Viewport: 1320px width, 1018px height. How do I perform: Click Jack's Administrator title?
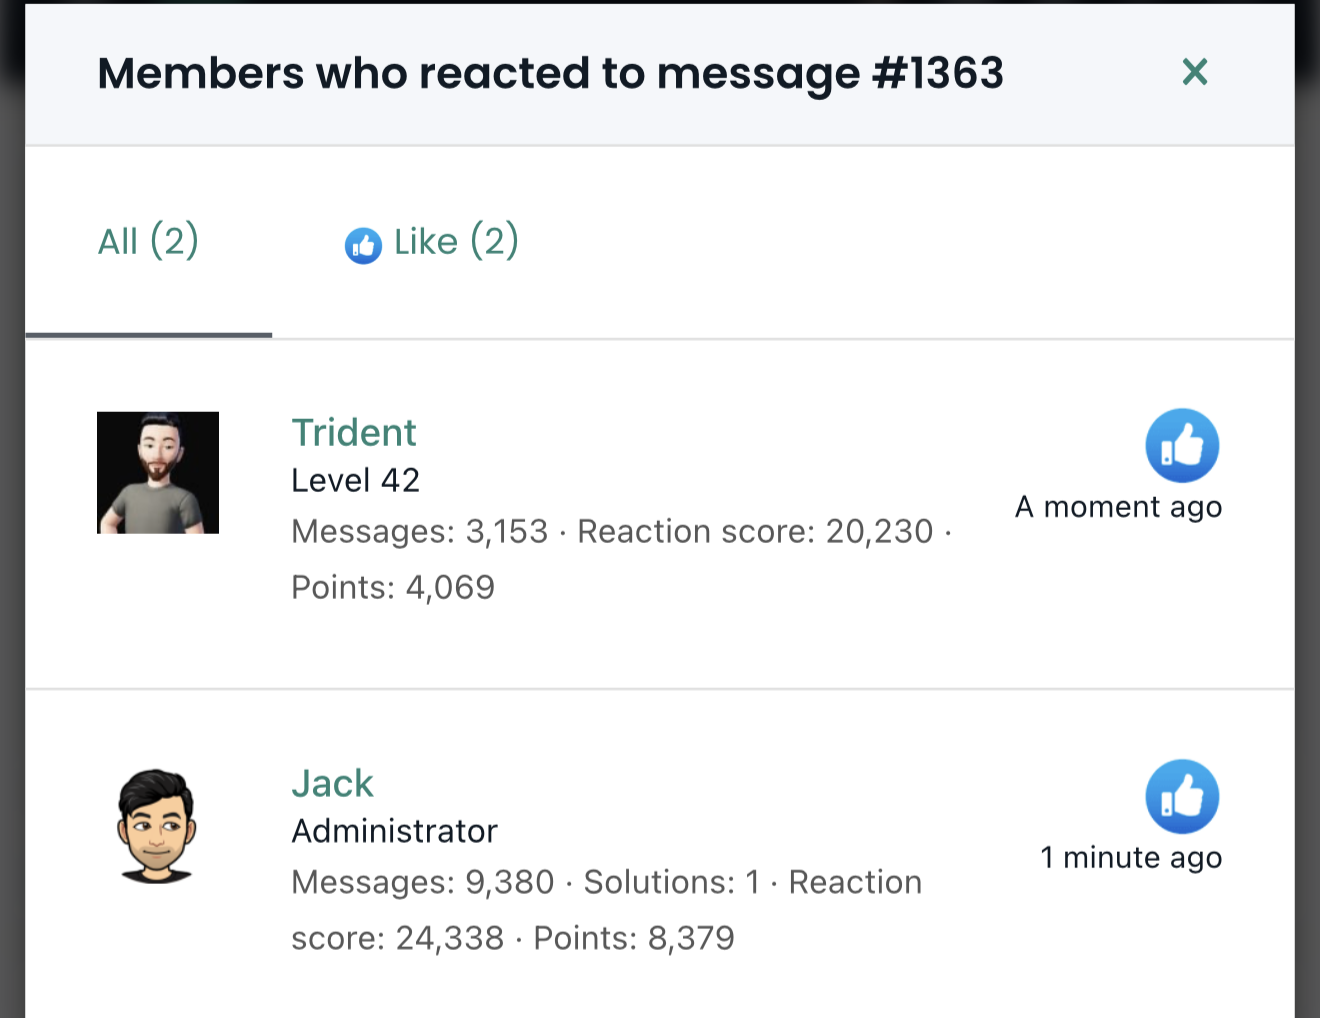click(x=394, y=831)
